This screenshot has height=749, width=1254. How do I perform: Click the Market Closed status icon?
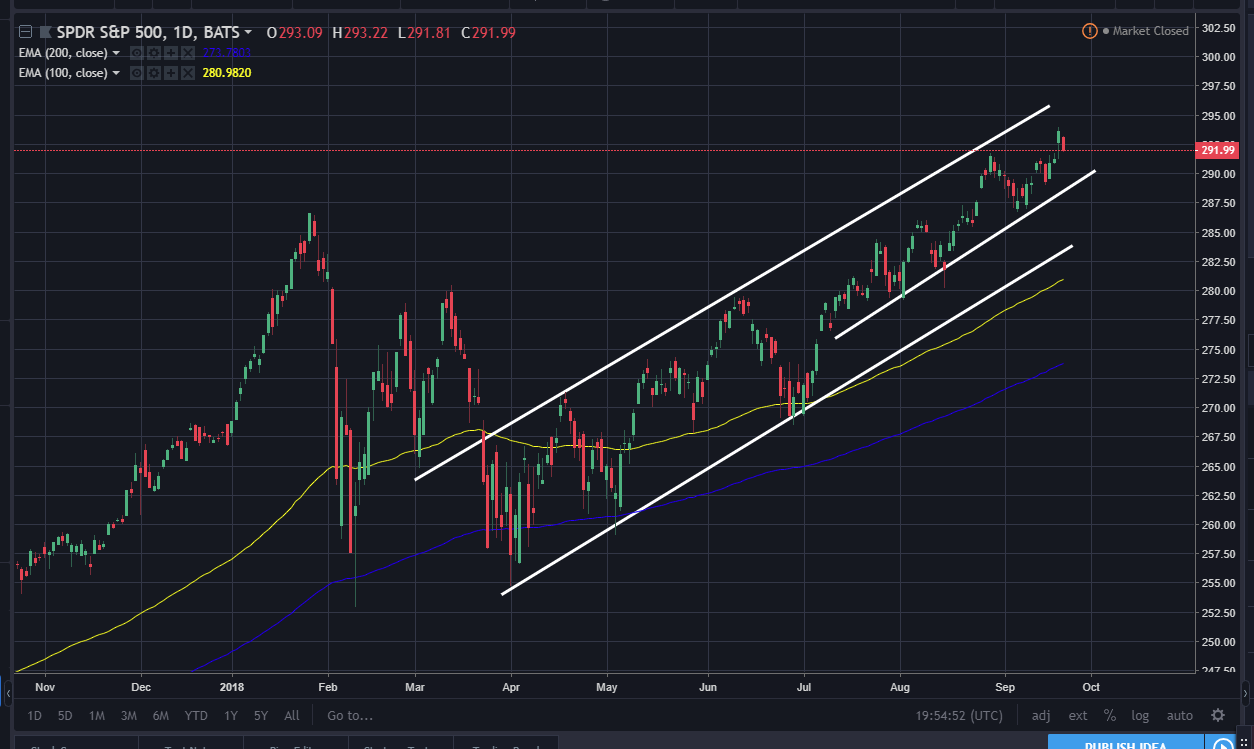[1089, 31]
